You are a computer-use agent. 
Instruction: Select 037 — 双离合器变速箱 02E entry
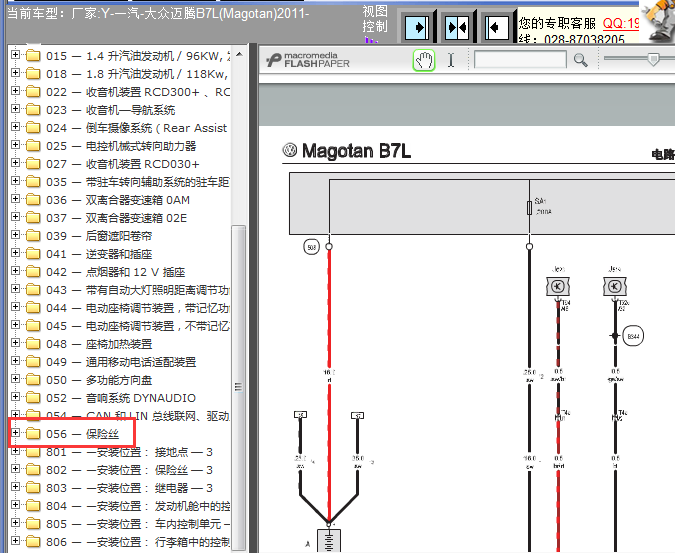pyautogui.click(x=116, y=218)
